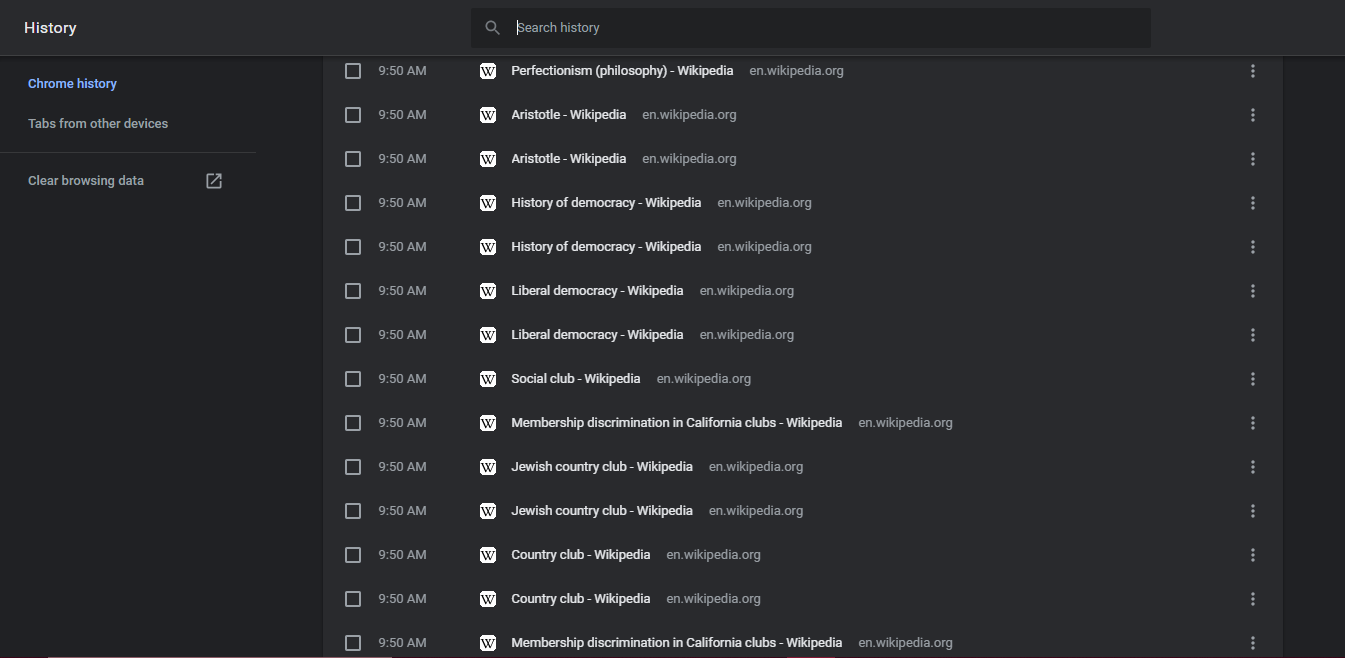Open Clear browsing data
This screenshot has width=1345, height=658.
point(86,181)
